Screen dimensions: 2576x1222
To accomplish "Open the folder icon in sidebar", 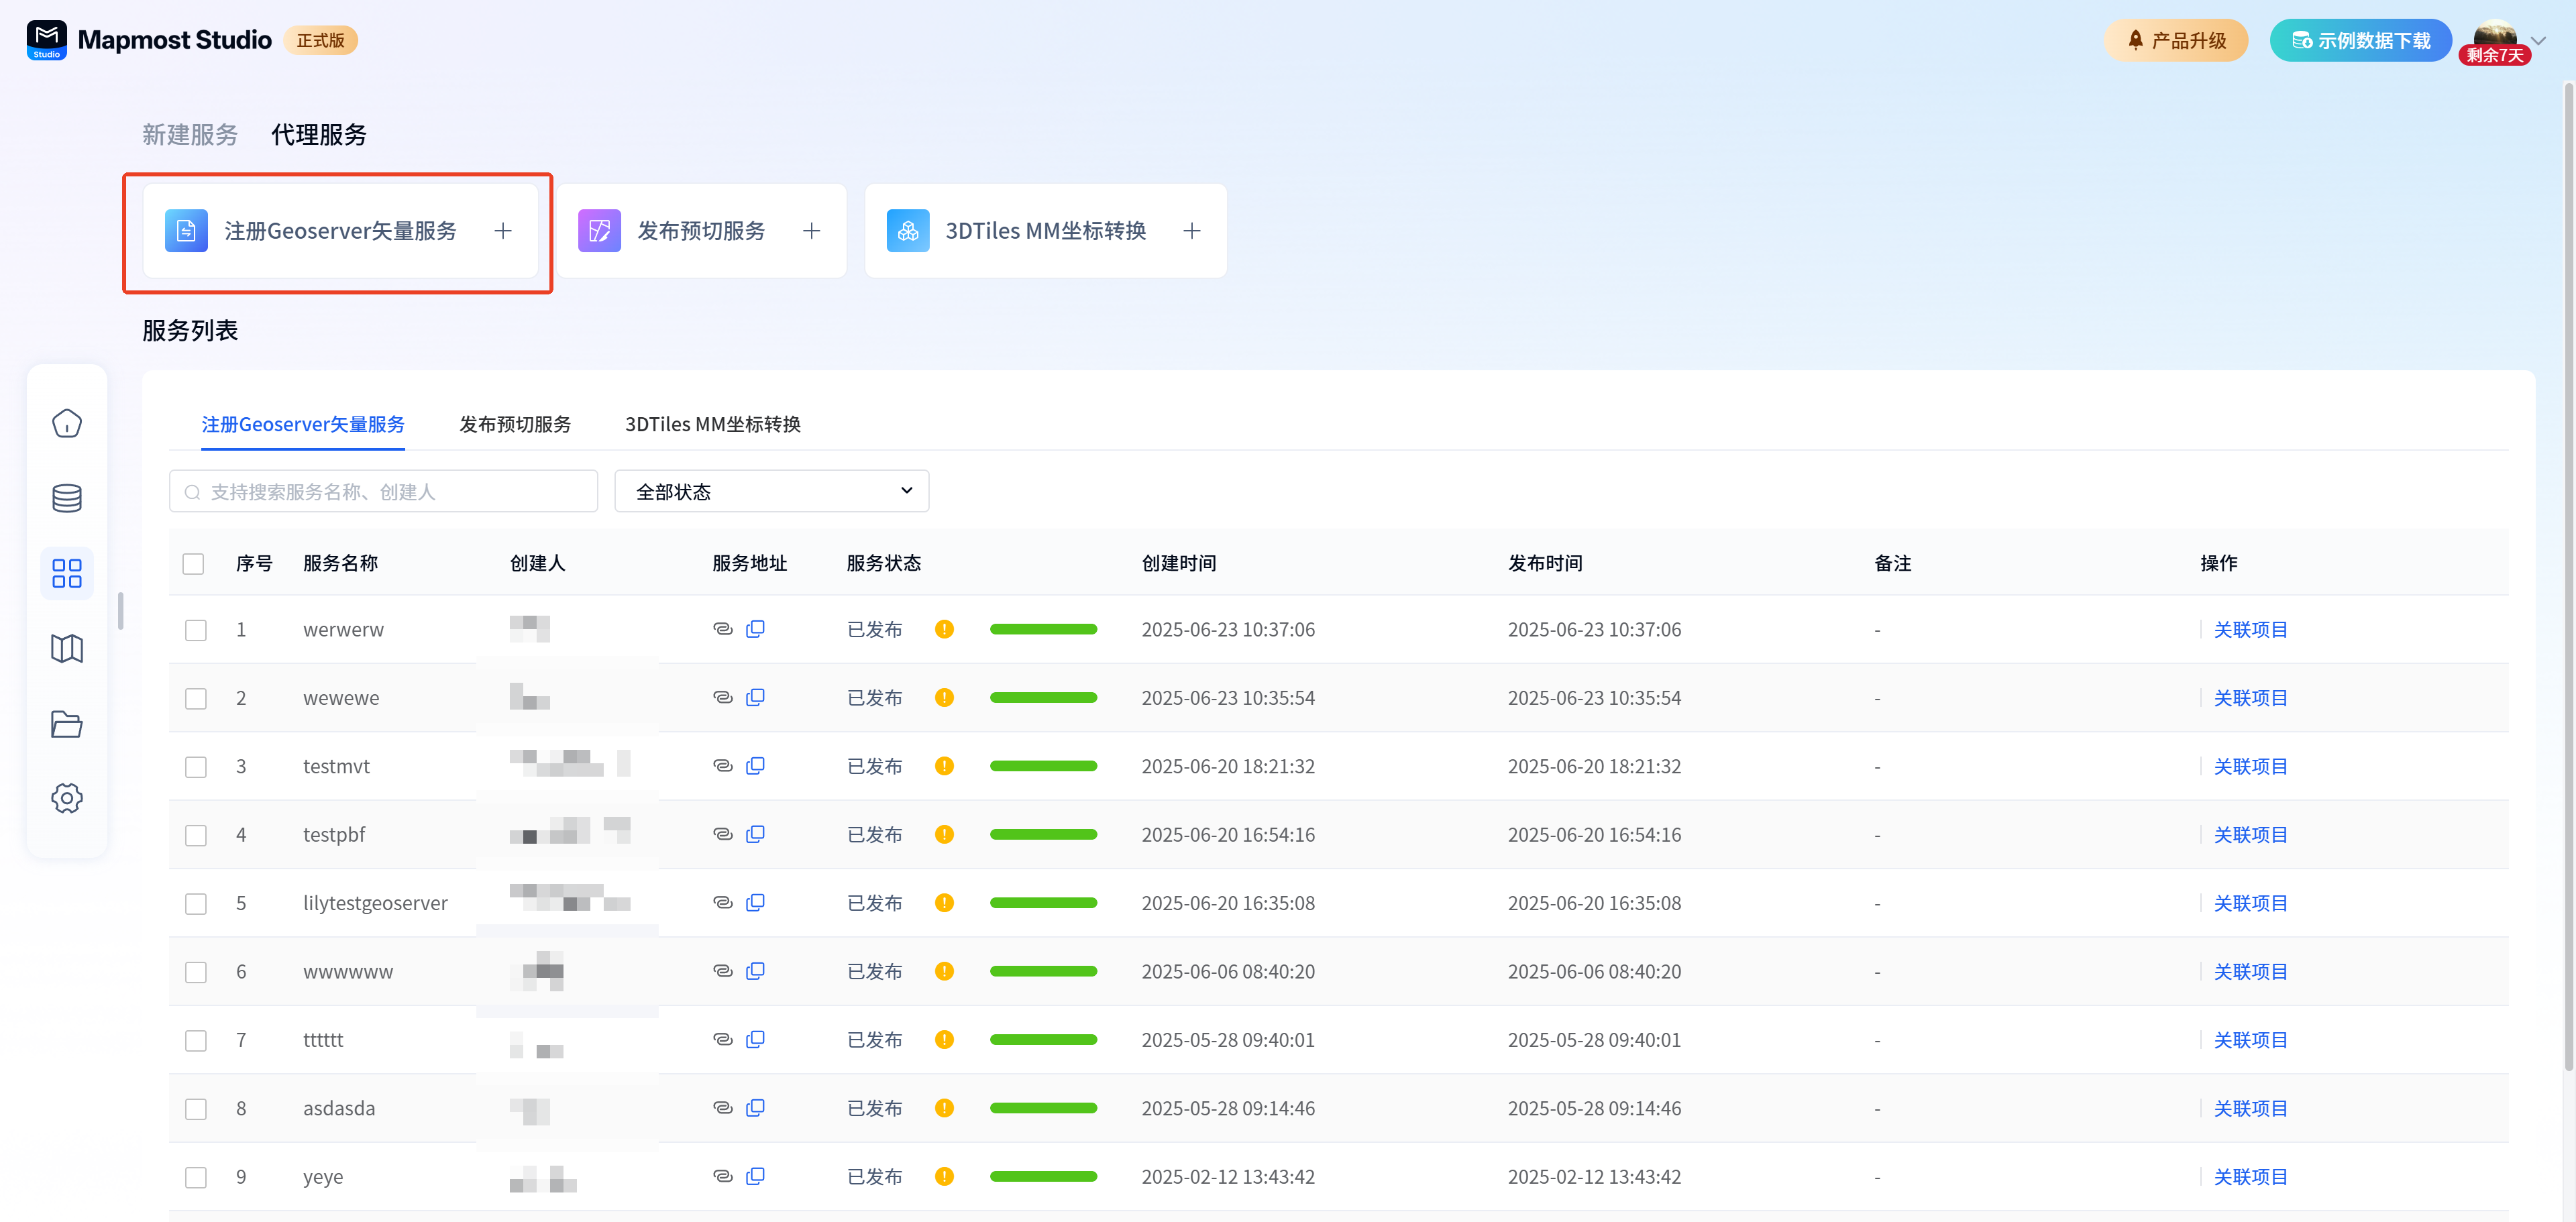I will pos(67,723).
